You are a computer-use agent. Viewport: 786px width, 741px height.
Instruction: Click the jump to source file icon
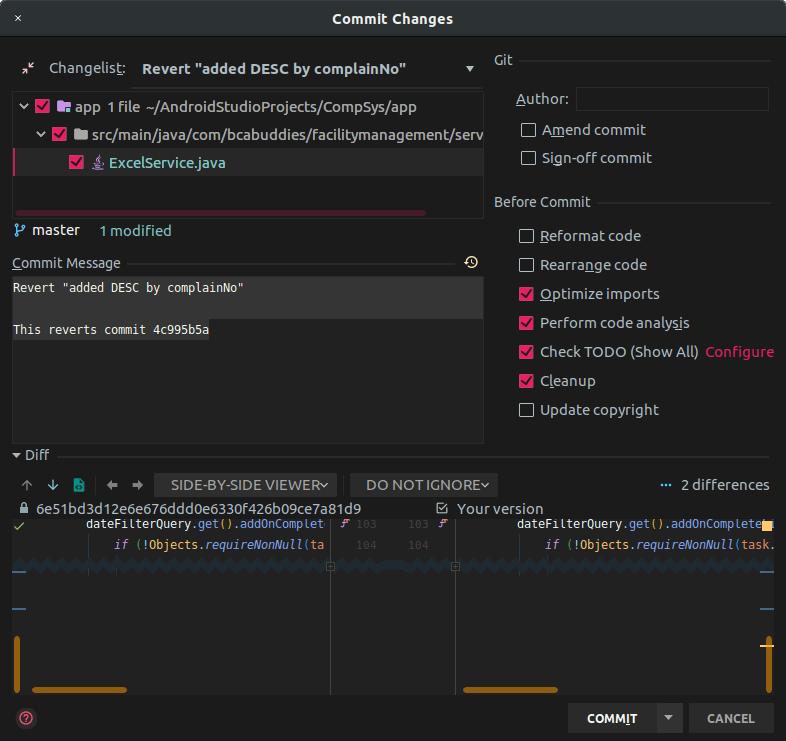(x=79, y=485)
